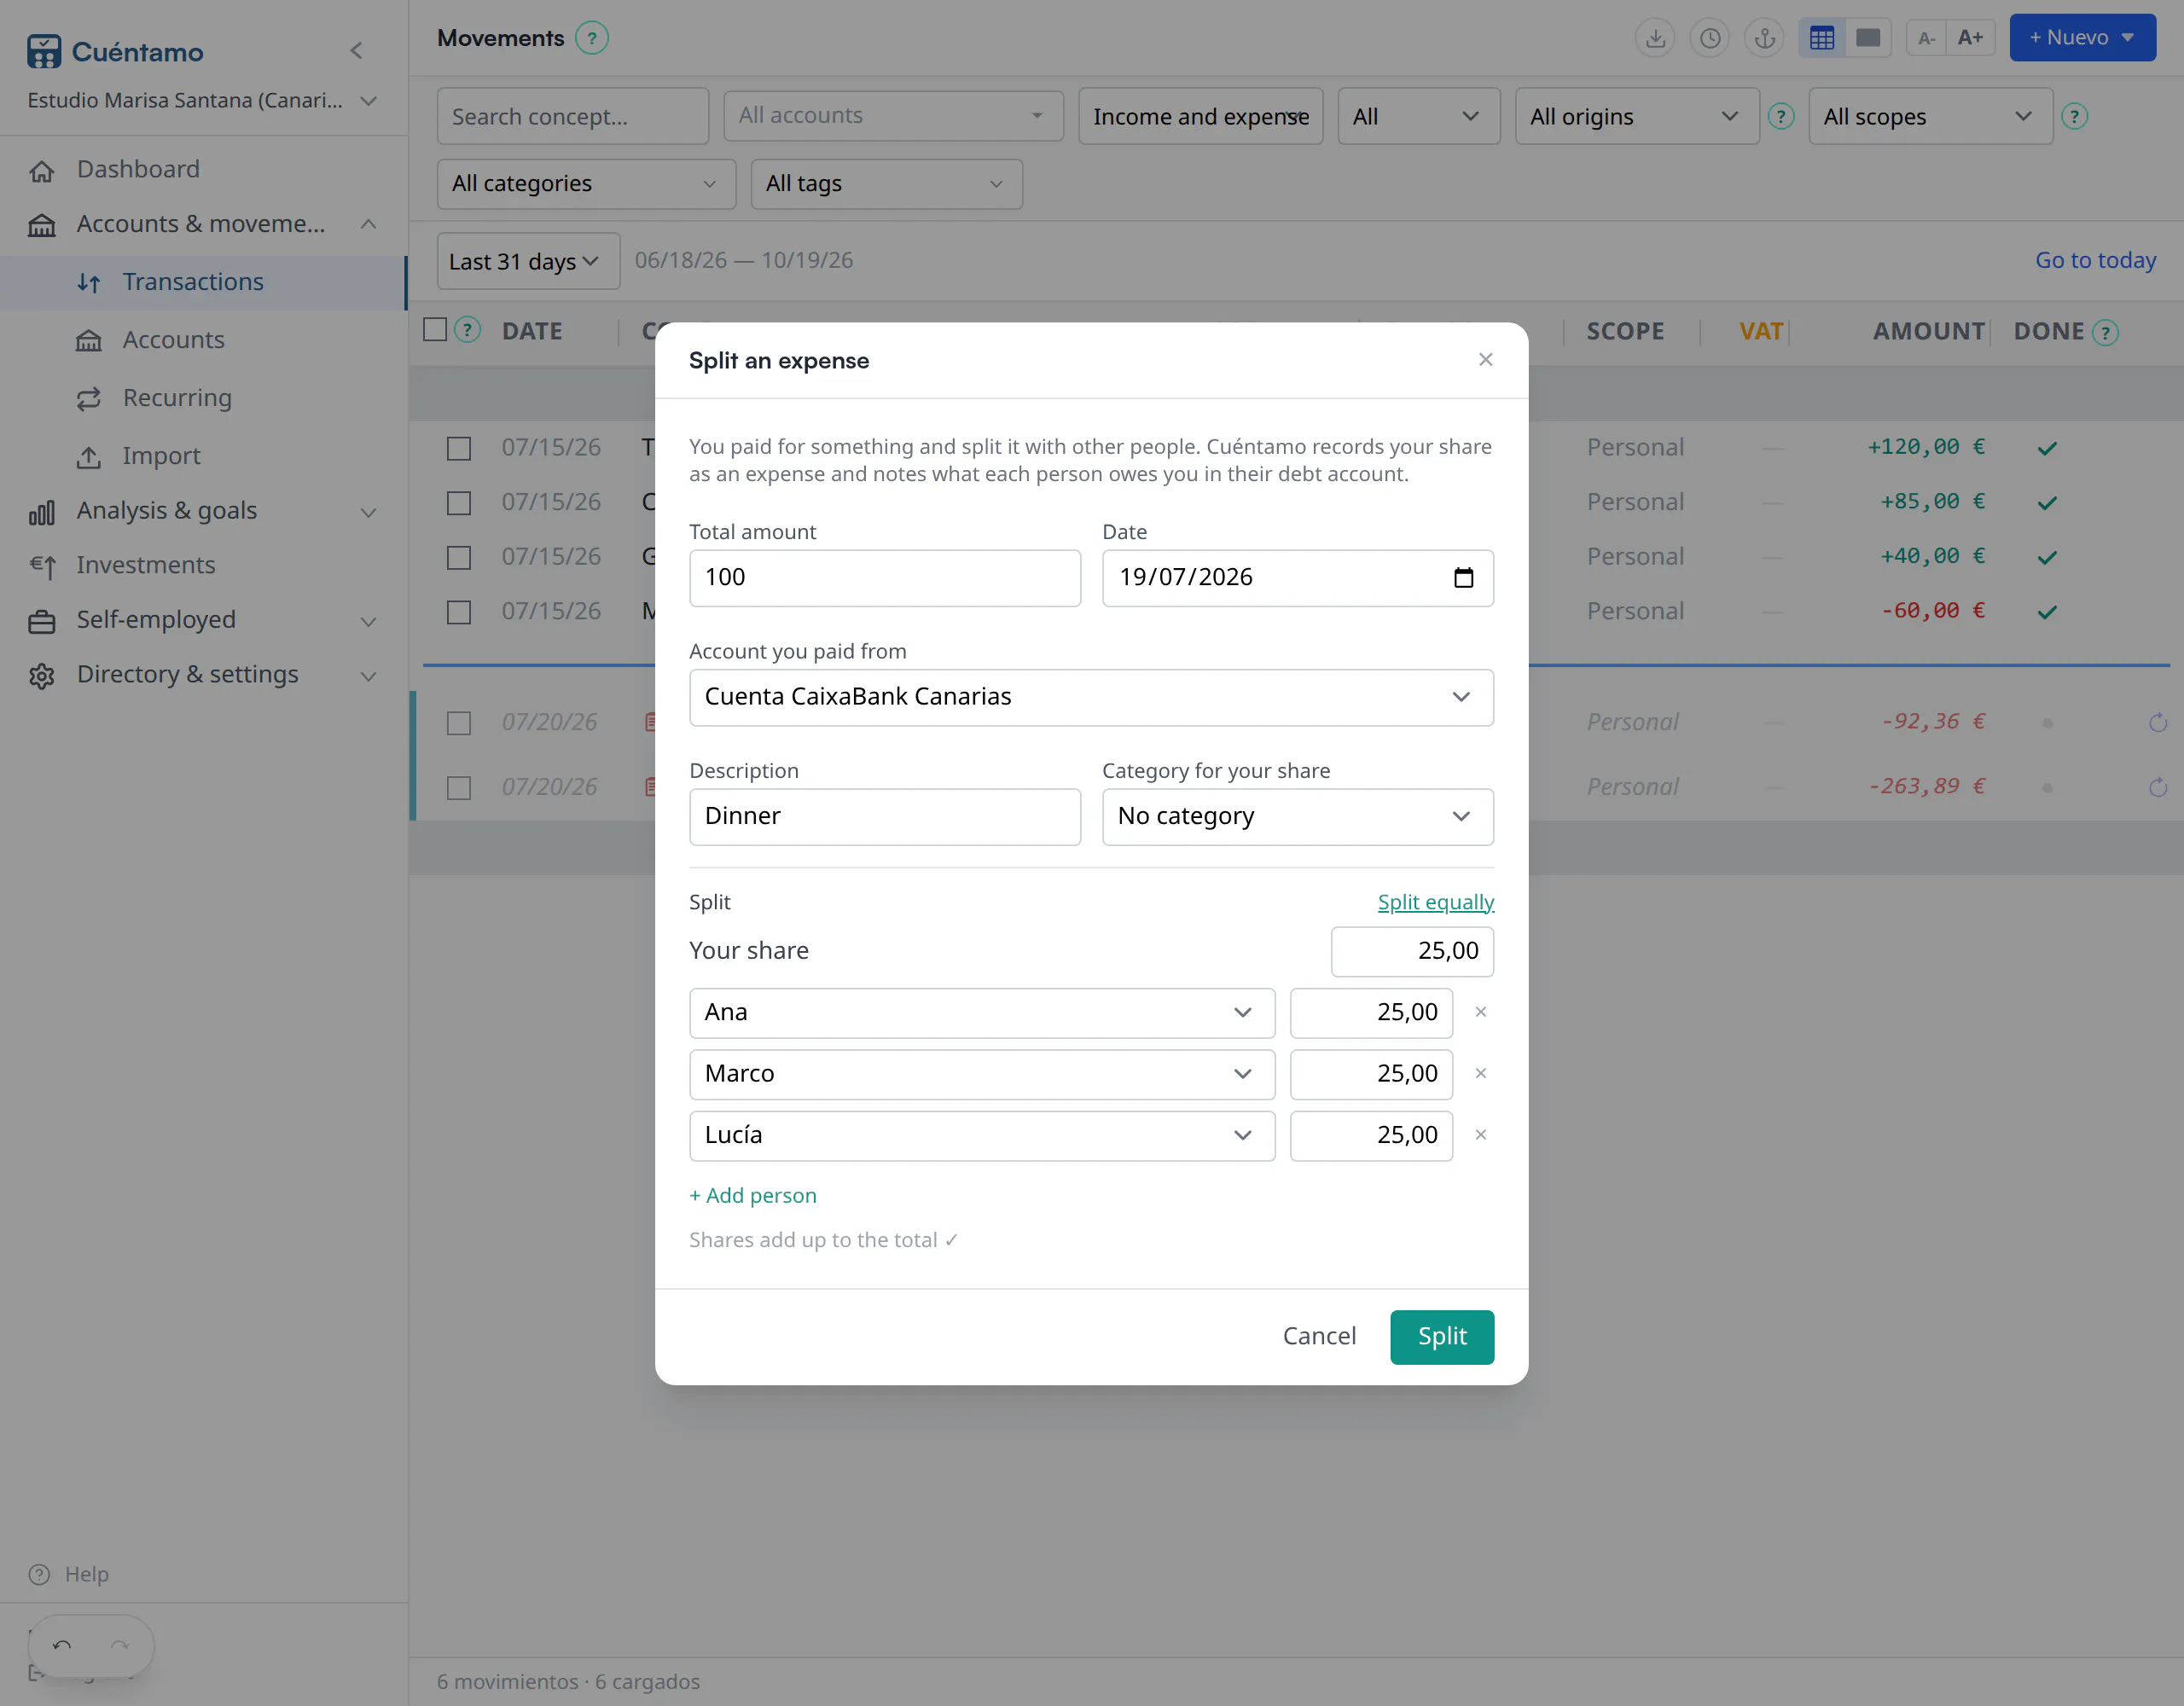Open Account you paid from dropdown
Image resolution: width=2184 pixels, height=1706 pixels.
pyautogui.click(x=1091, y=697)
